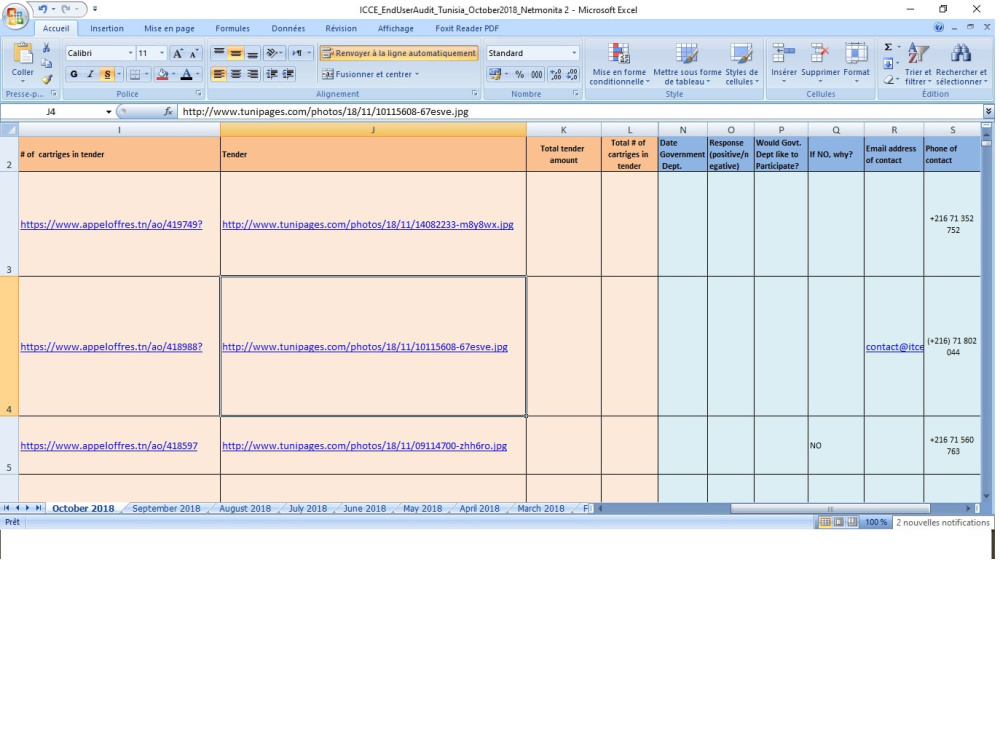Open Trier et filtrer menu

(x=918, y=64)
